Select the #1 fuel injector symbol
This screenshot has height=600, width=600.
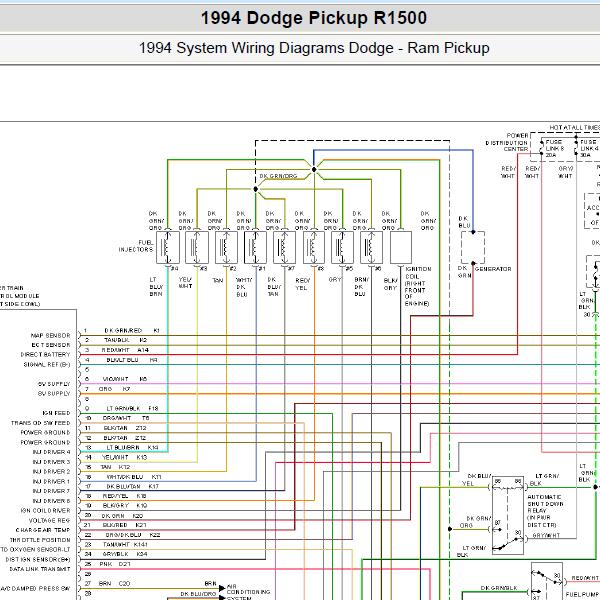255,247
